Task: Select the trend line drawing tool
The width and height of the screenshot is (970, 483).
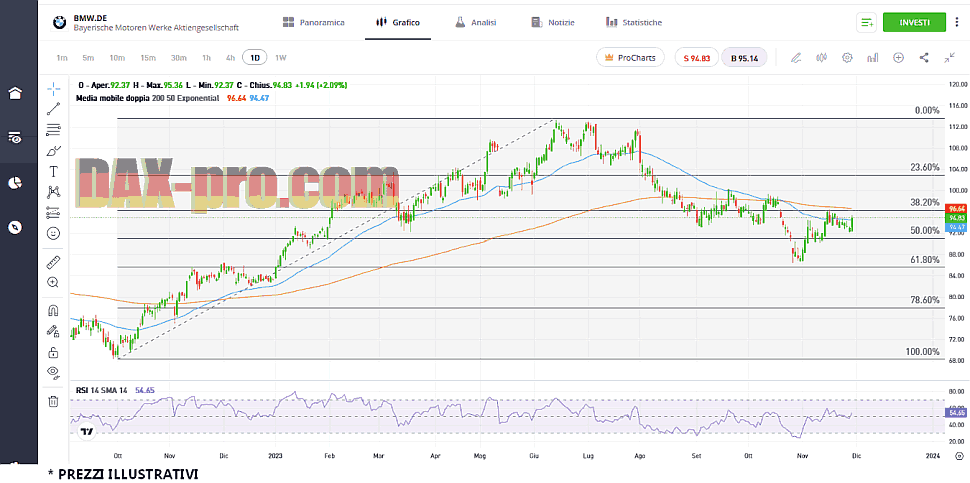Action: coord(54,109)
